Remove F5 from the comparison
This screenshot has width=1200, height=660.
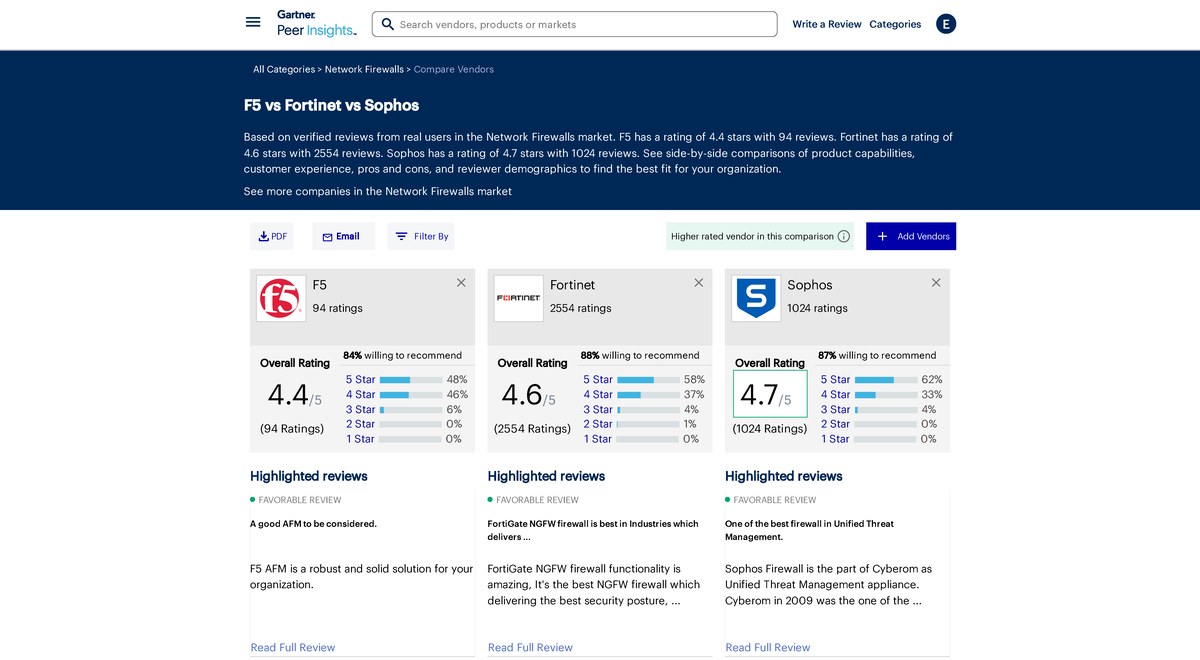coord(461,282)
